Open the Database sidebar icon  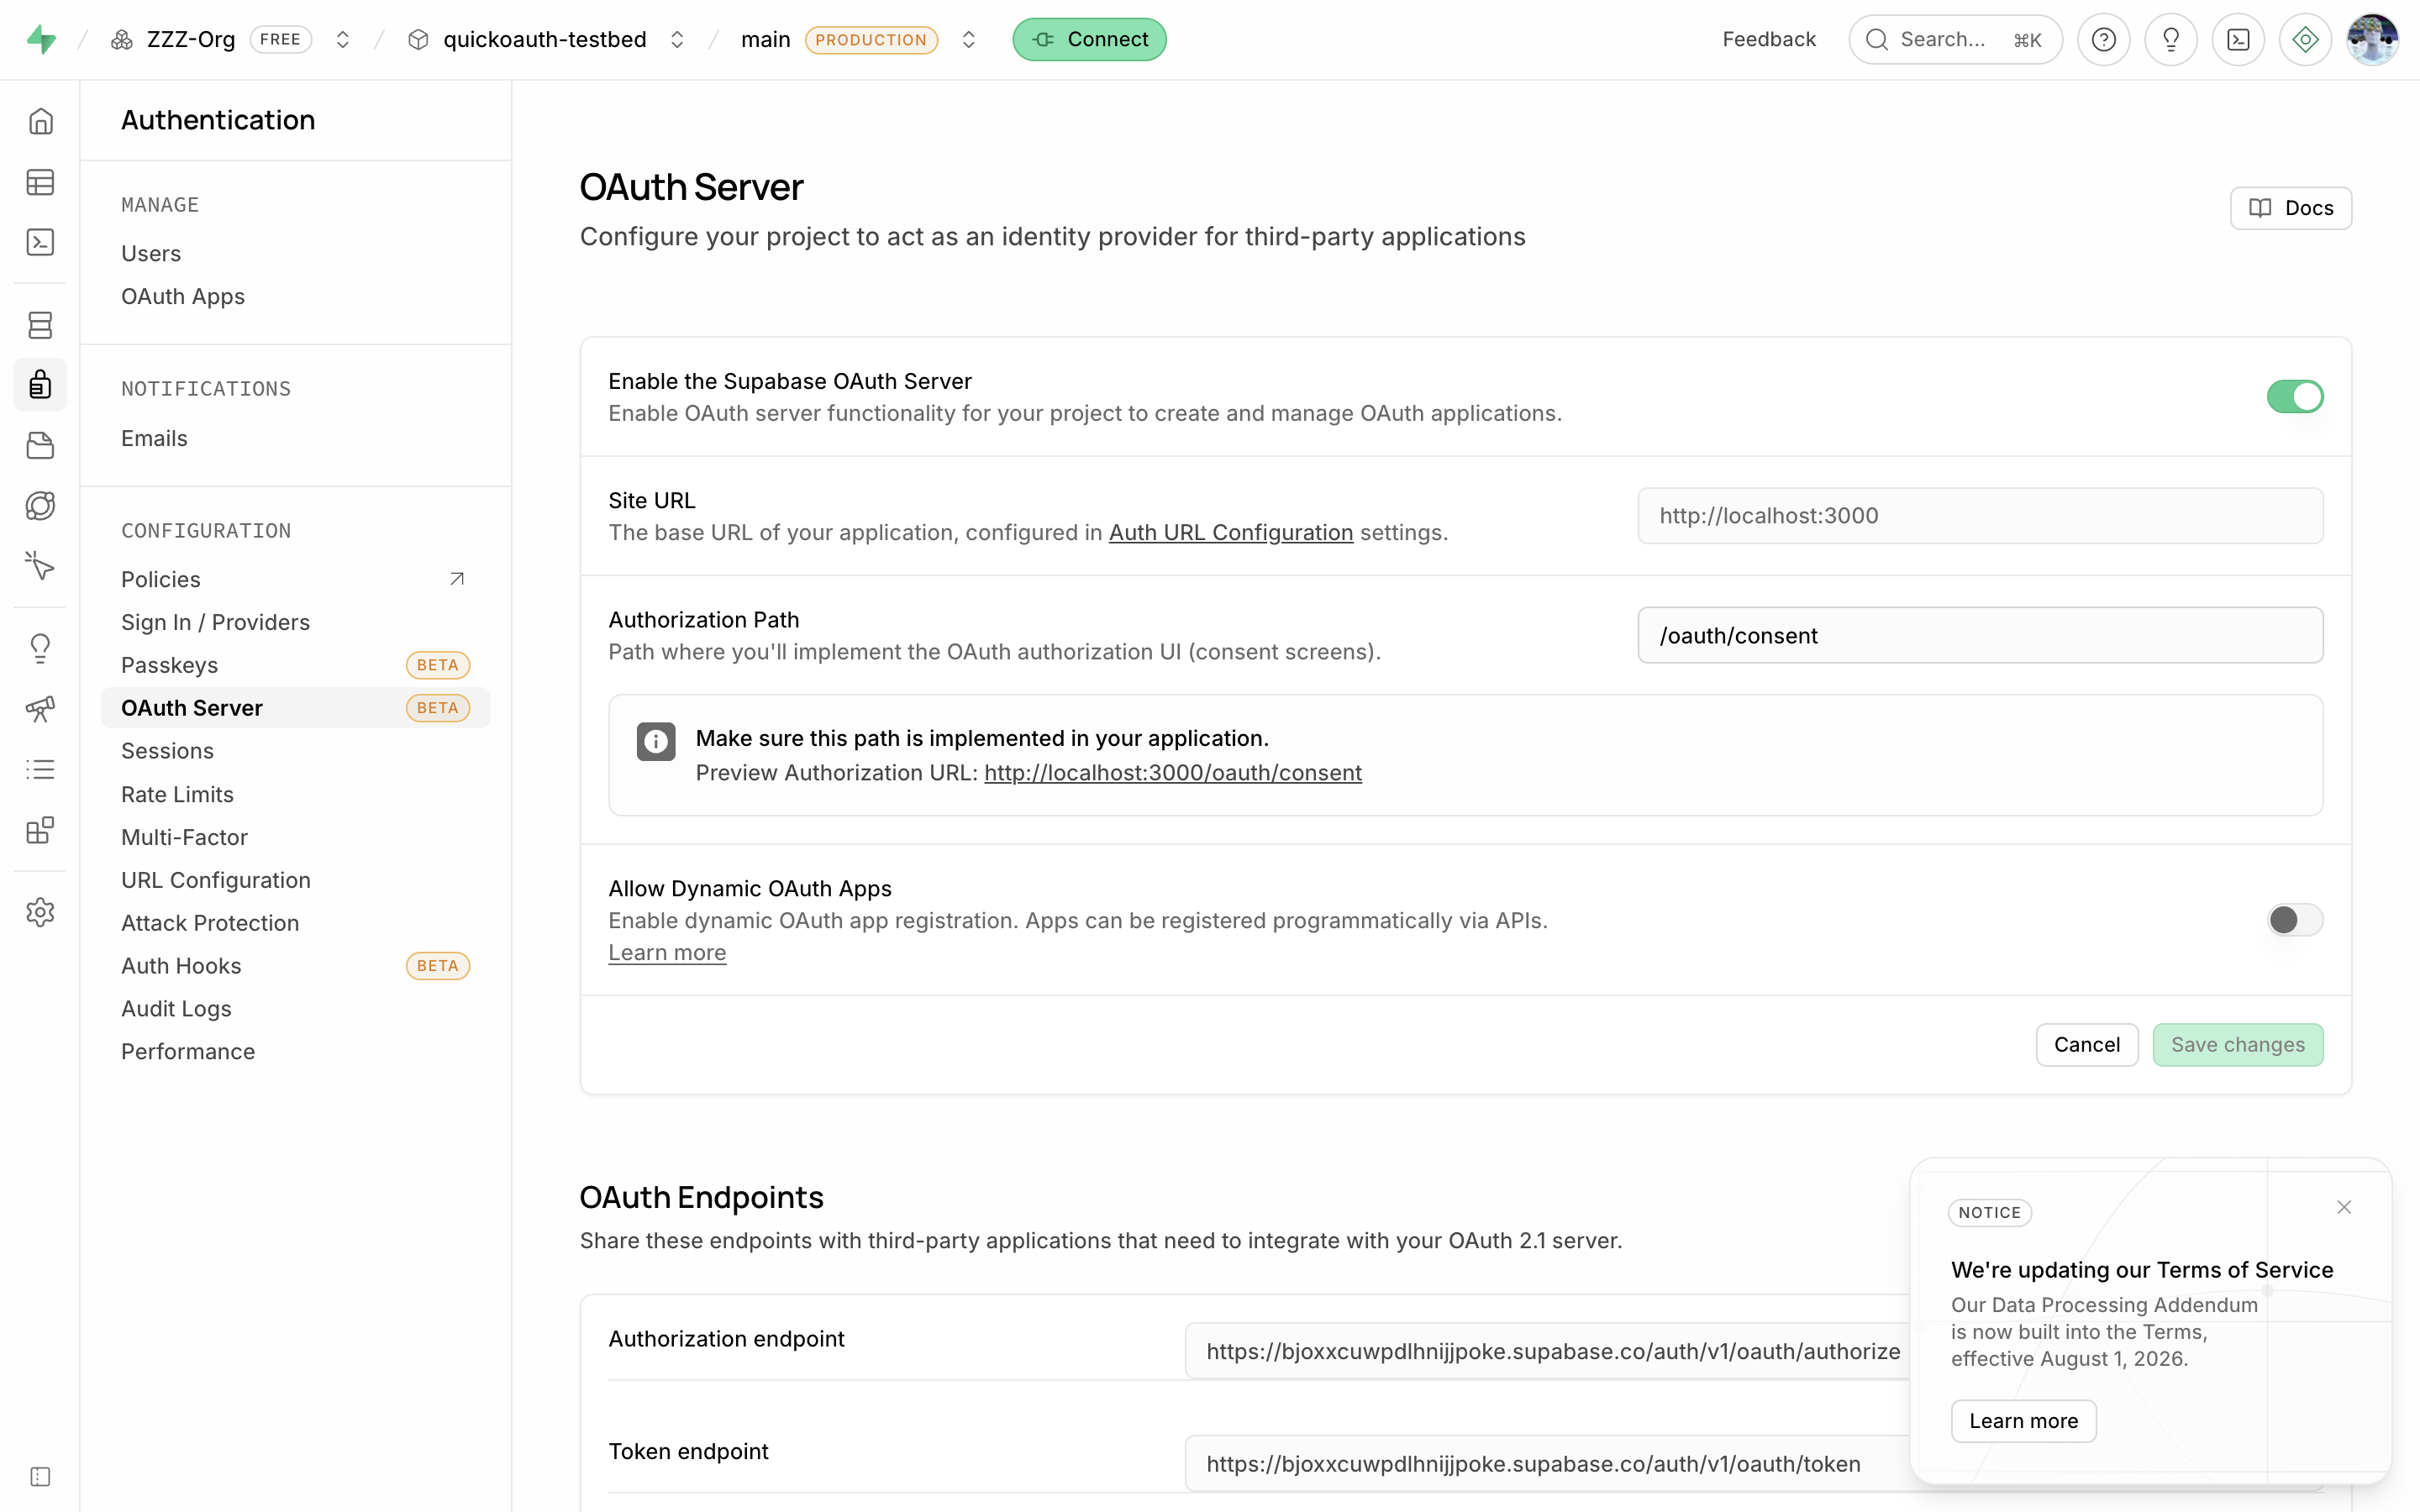click(40, 325)
